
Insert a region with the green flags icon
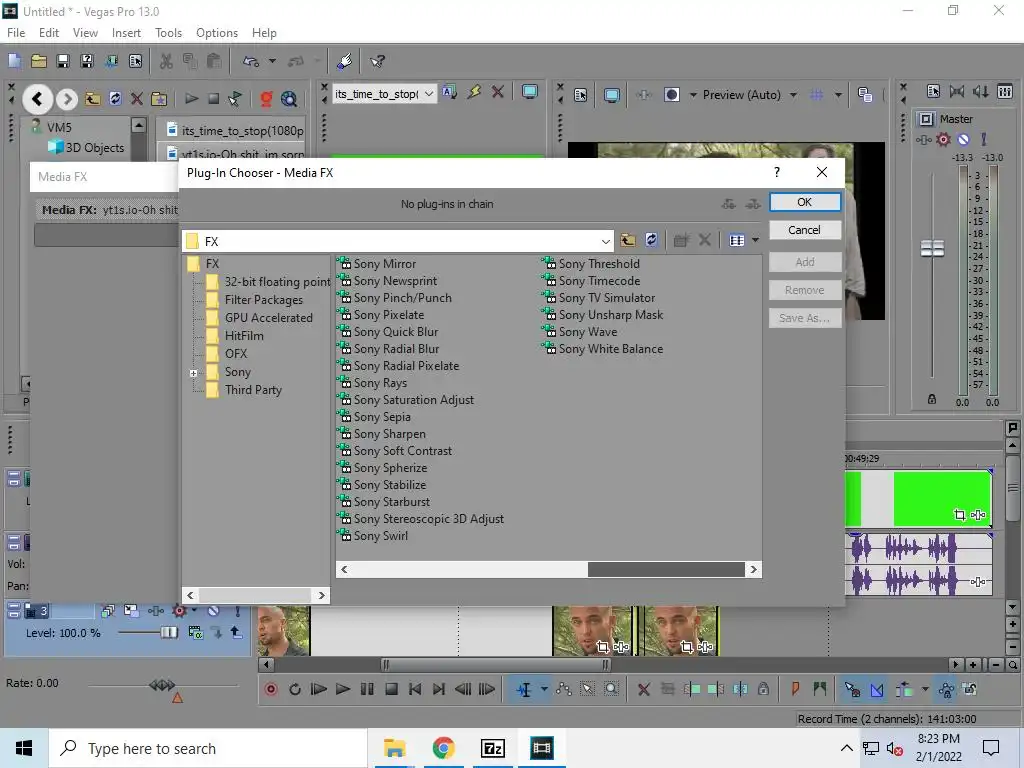coord(820,689)
